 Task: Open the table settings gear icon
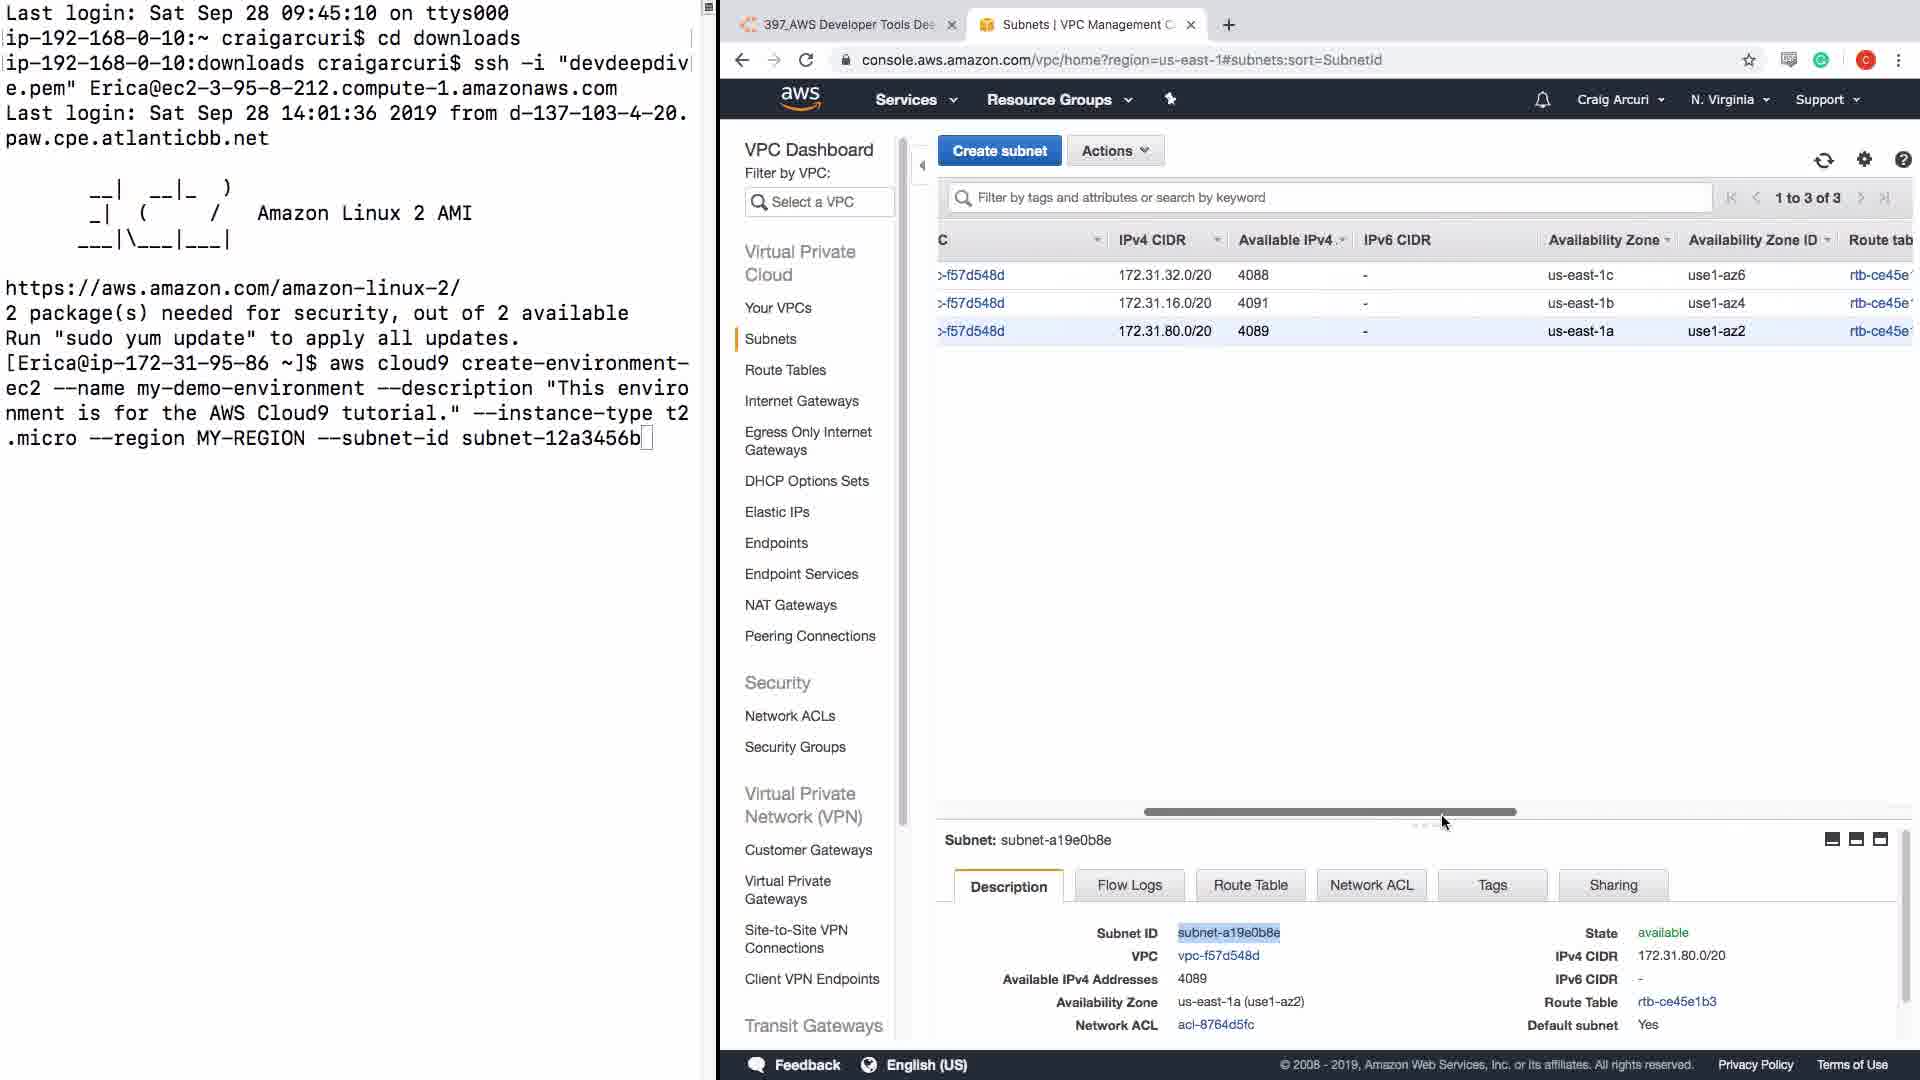[x=1864, y=159]
